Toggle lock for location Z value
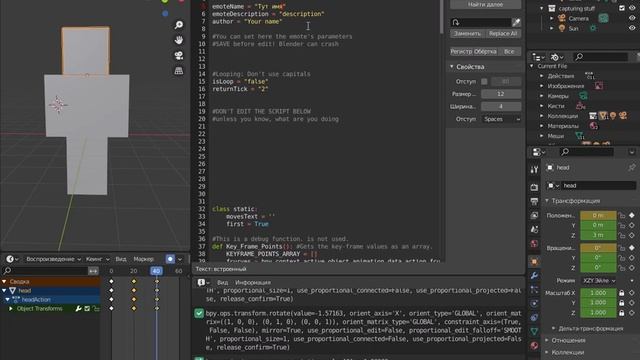640x360 pixels. [x=621, y=235]
